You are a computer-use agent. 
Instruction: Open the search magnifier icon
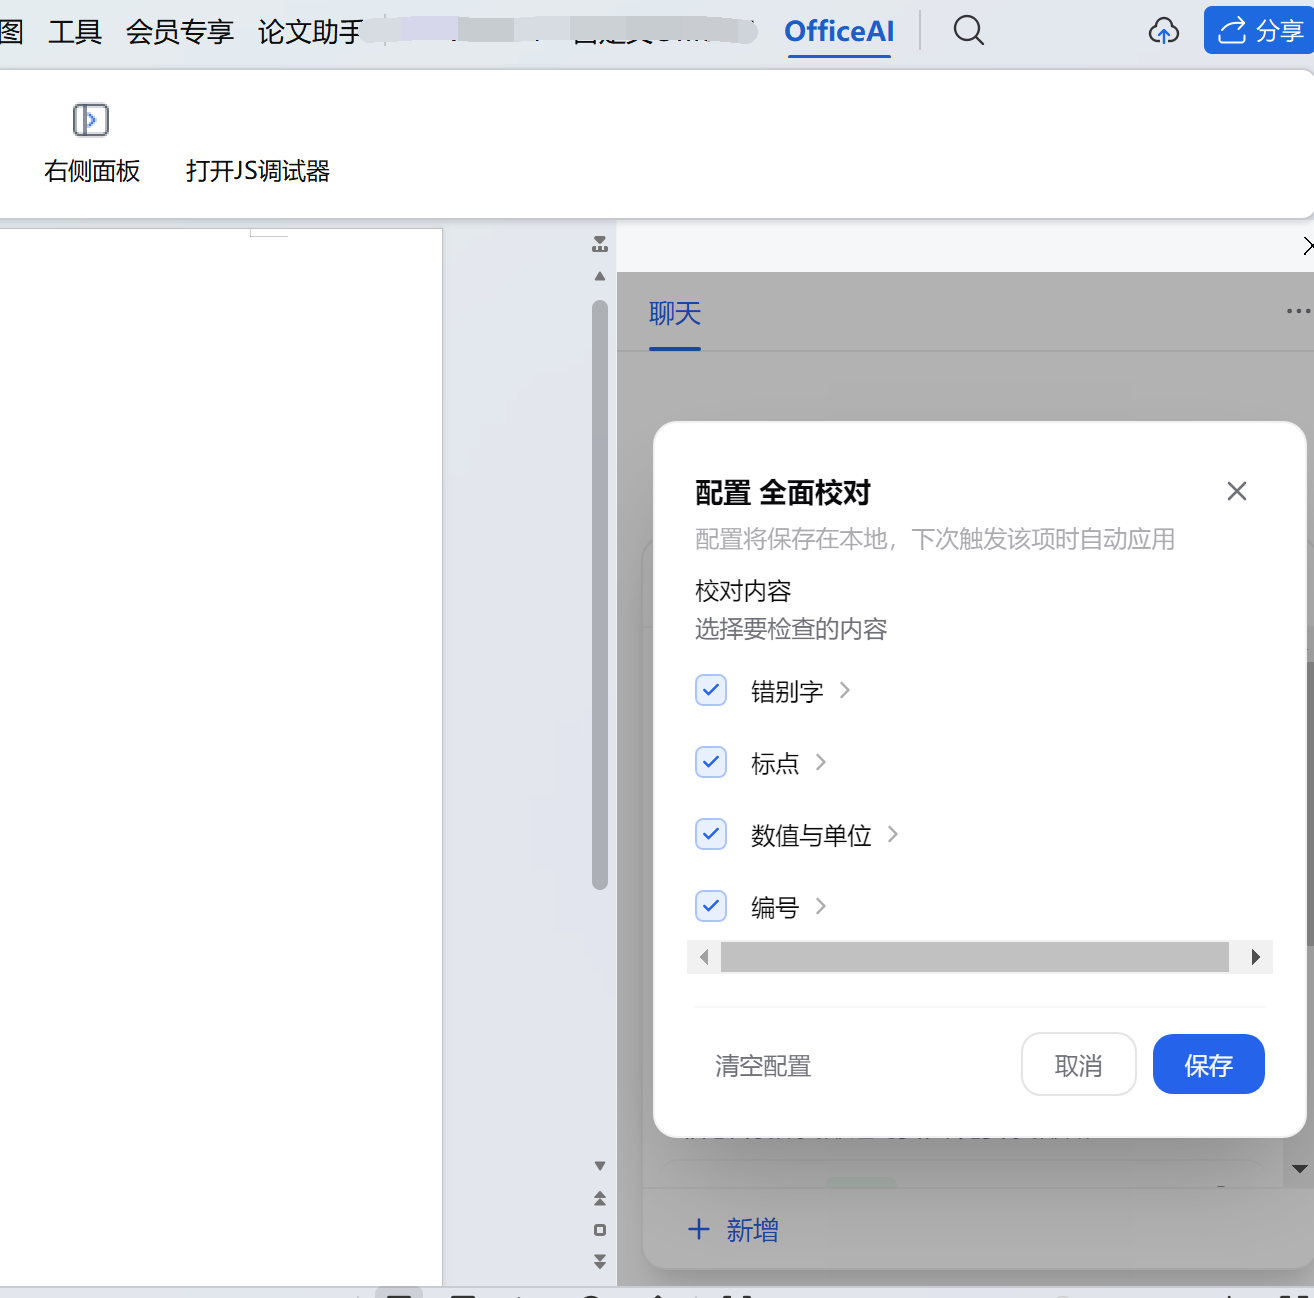click(x=968, y=30)
